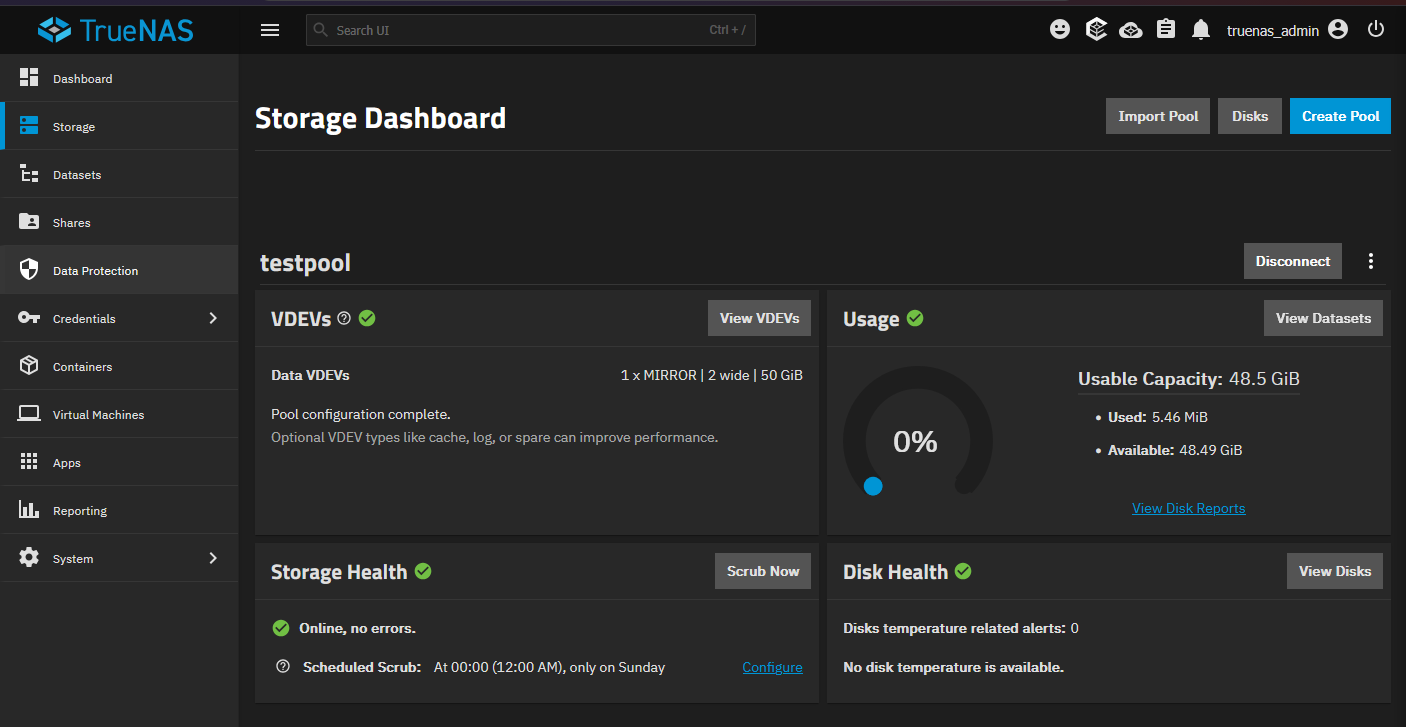Open Apps in the sidebar
Viewport: 1406px width, 727px height.
point(119,463)
